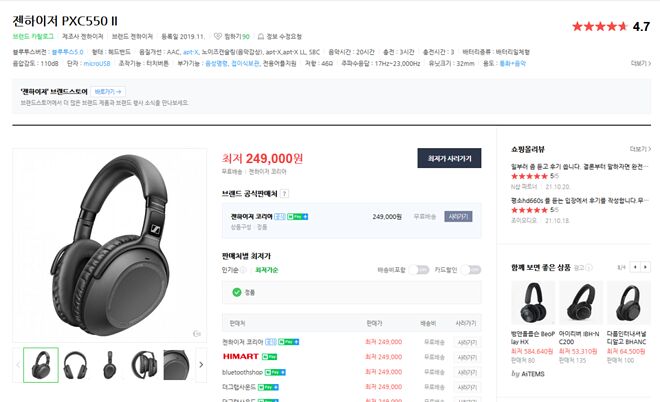
Task: Toggle the 카드할인 switch
Action: (471, 270)
